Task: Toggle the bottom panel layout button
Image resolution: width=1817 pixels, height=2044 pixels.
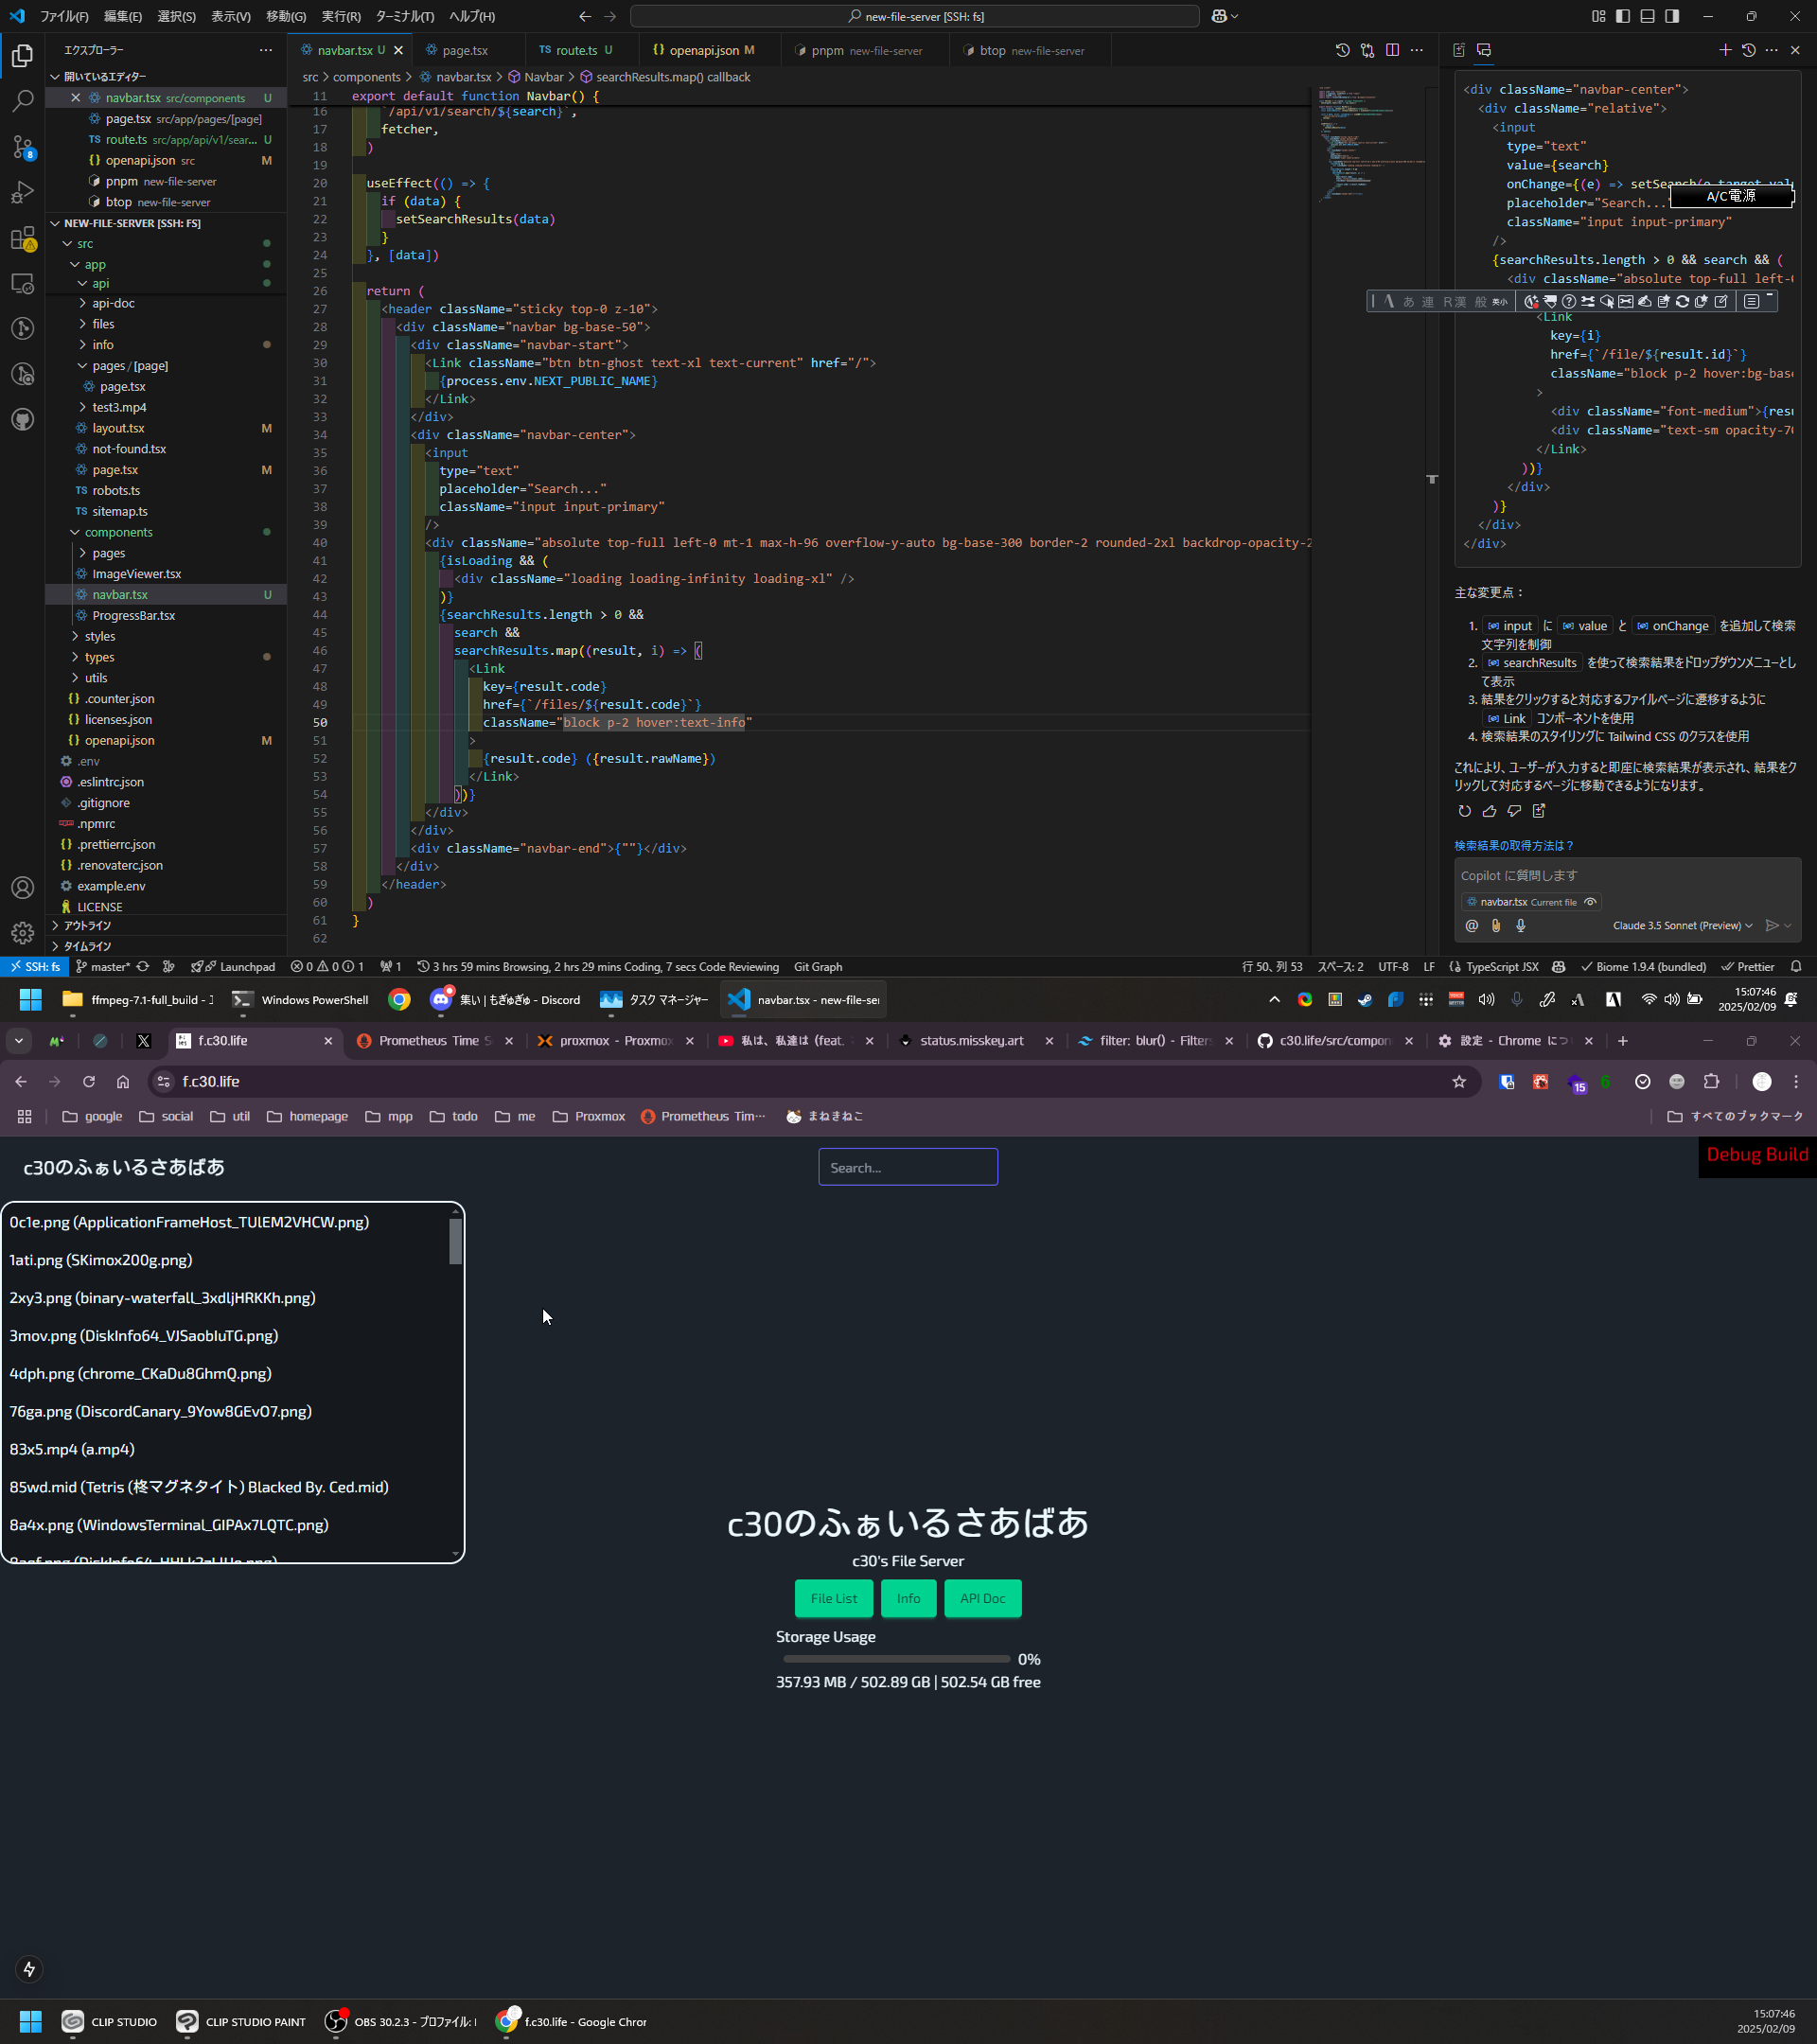Action: (x=1647, y=16)
